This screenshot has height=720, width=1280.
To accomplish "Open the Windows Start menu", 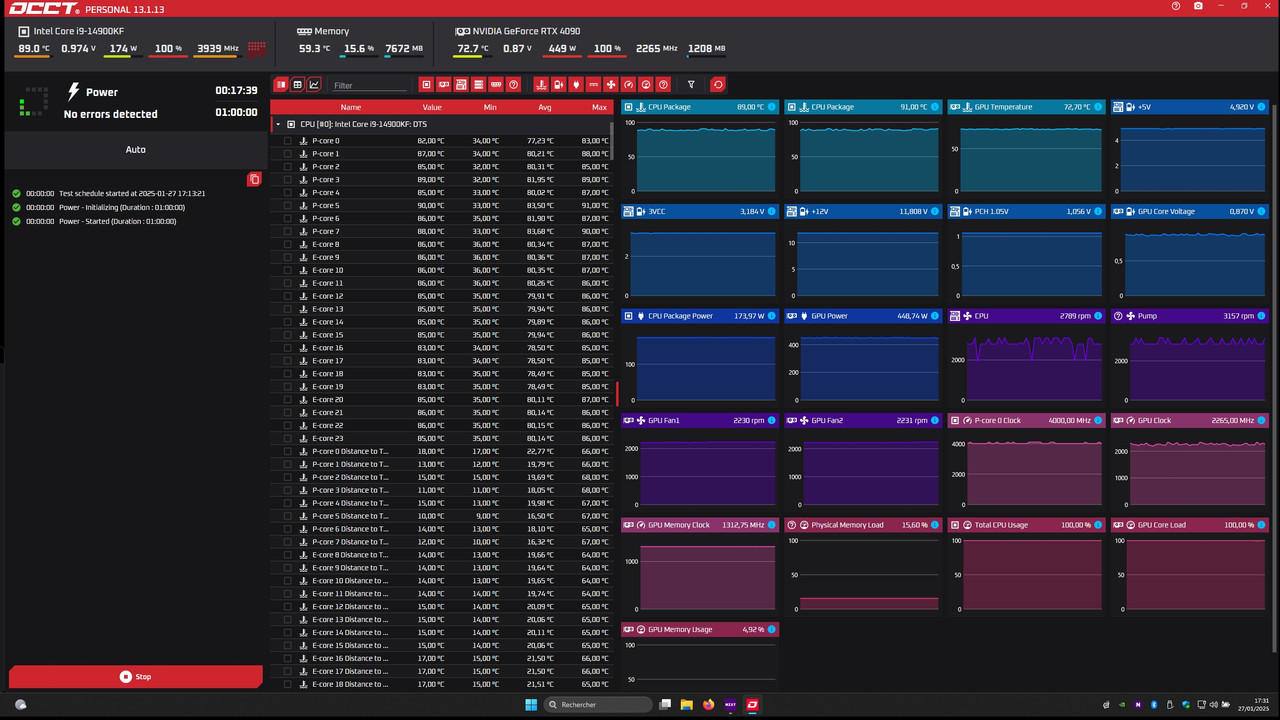I will click(531, 705).
